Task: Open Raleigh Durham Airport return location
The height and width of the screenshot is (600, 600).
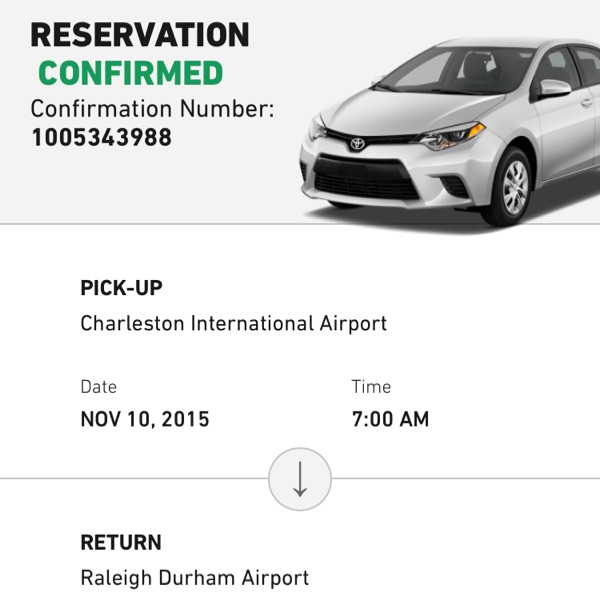Action: [x=195, y=578]
